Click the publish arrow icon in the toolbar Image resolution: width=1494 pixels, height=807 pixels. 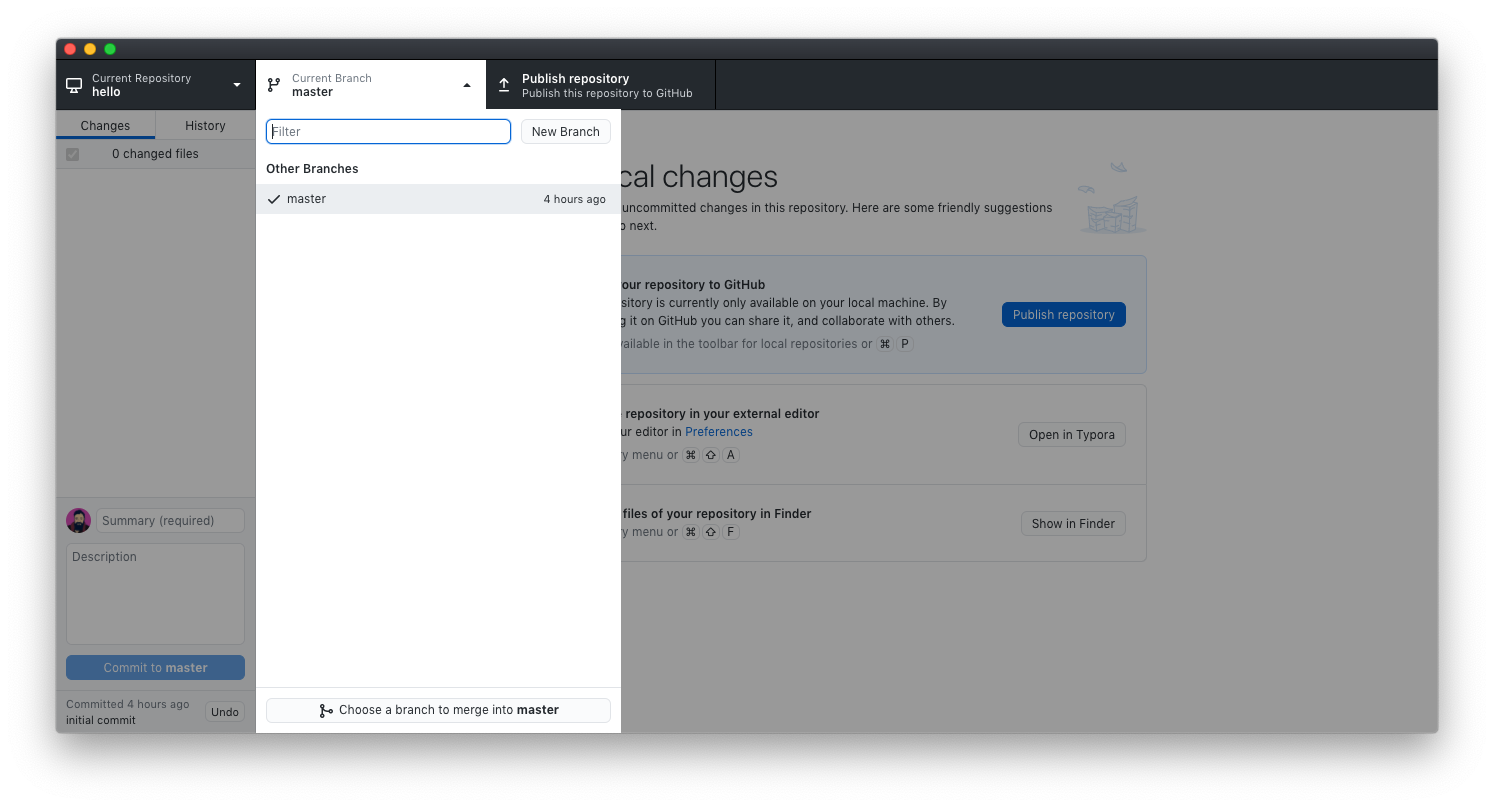tap(503, 84)
